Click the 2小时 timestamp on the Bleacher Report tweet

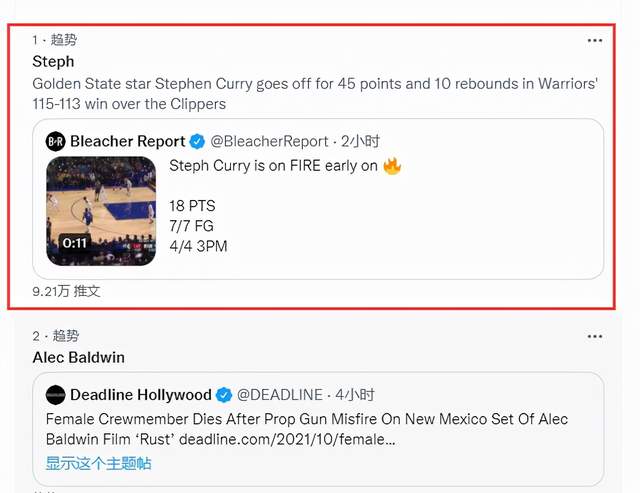coord(360,141)
